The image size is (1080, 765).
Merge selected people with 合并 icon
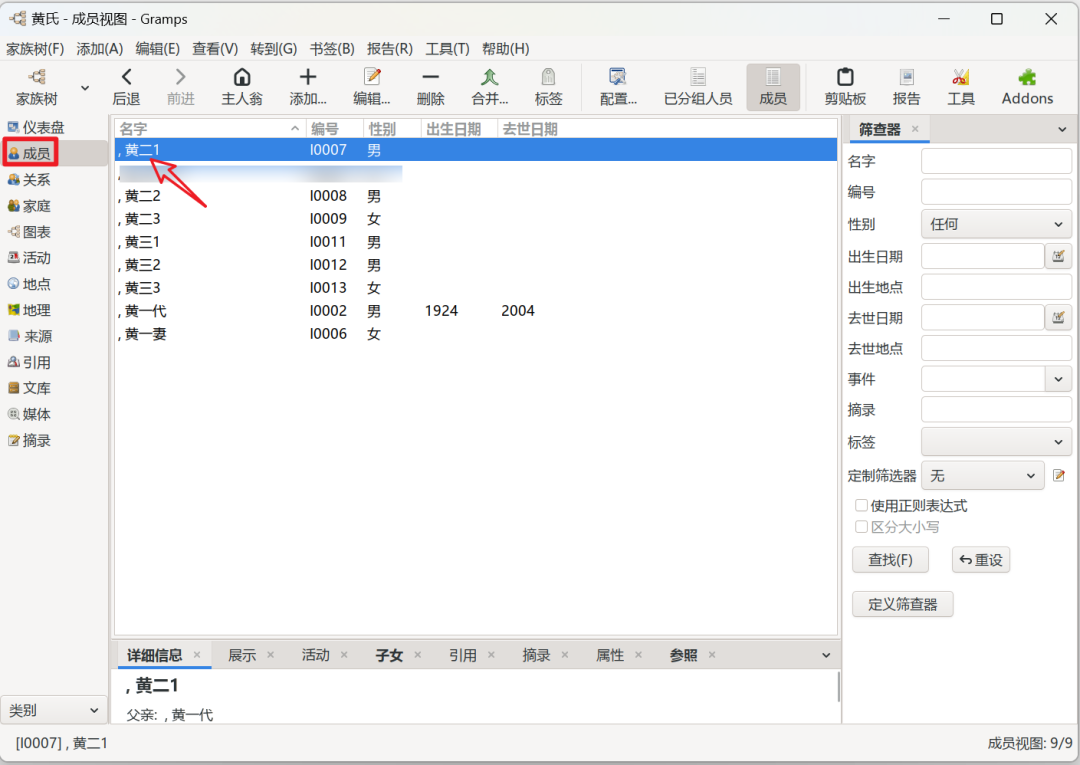pyautogui.click(x=489, y=86)
